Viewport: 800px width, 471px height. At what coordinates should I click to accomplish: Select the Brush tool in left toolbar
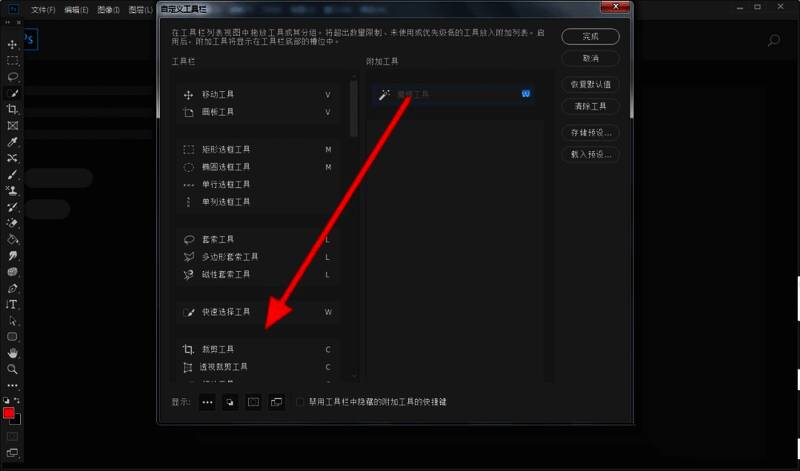point(12,175)
